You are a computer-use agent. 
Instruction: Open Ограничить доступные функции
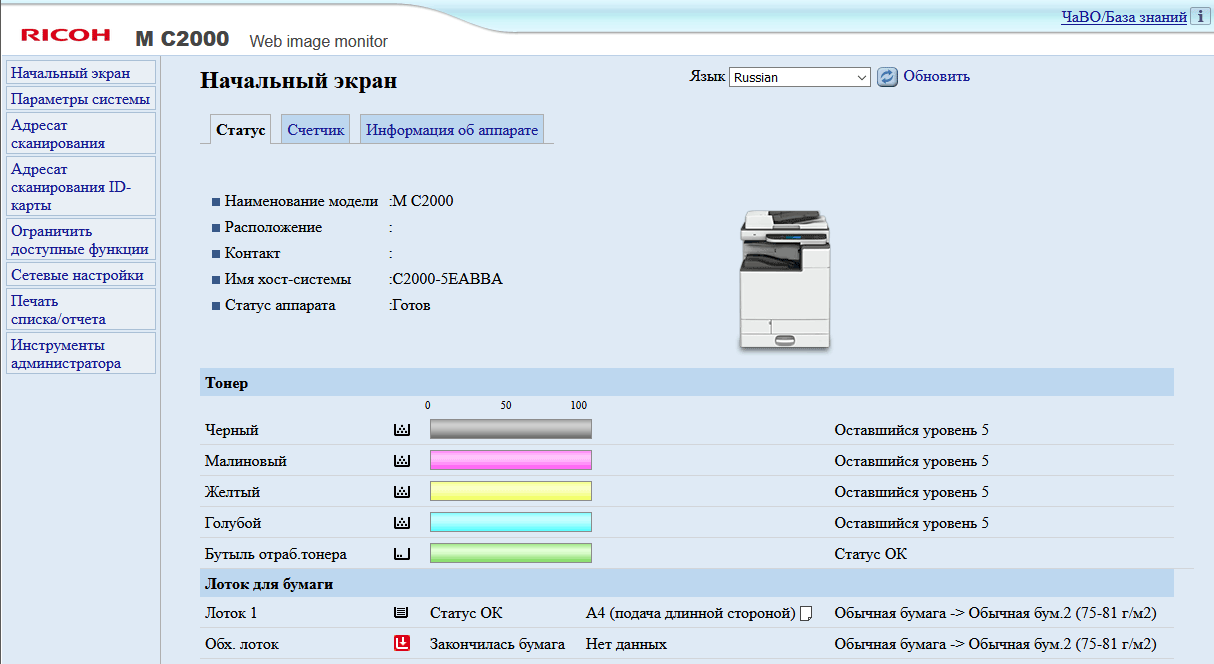[x=81, y=240]
